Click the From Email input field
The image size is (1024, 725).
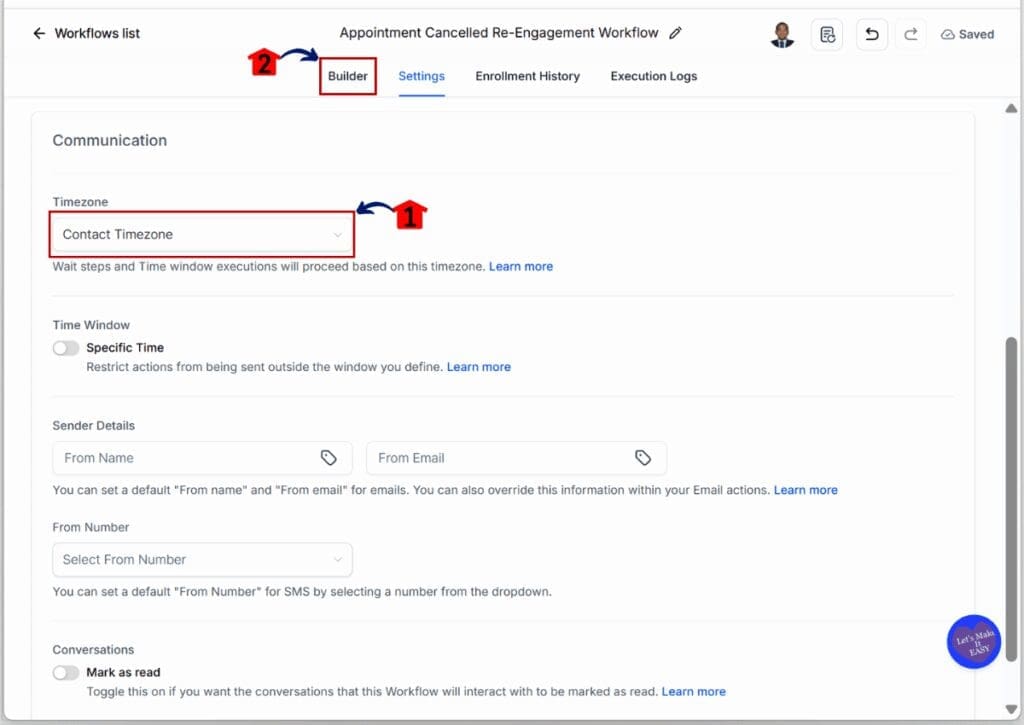coord(517,458)
